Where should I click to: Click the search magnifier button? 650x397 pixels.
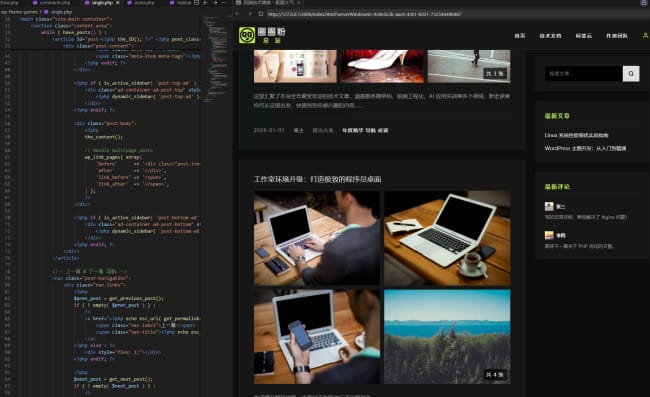tap(631, 74)
